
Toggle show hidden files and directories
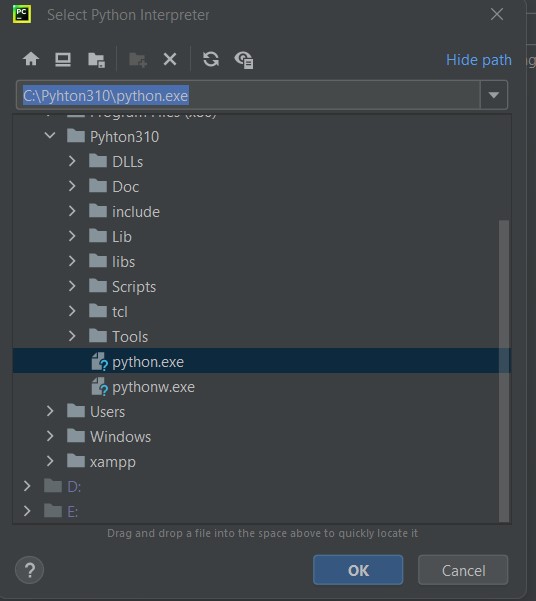click(x=244, y=60)
